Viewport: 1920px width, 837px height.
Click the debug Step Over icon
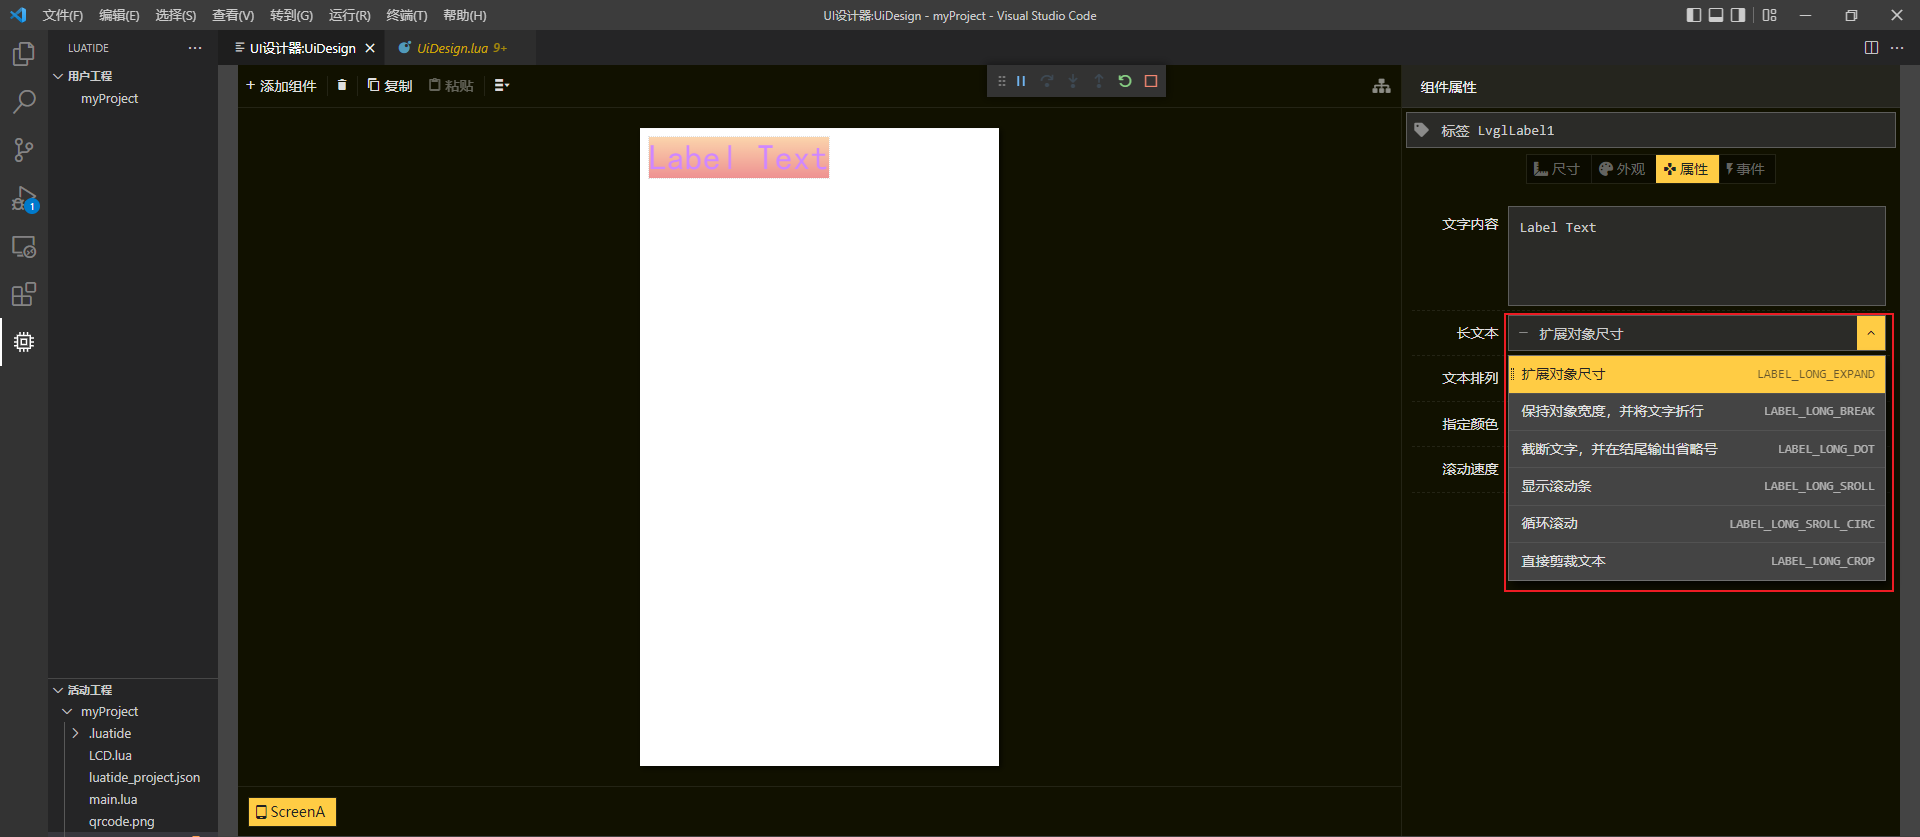point(1047,81)
